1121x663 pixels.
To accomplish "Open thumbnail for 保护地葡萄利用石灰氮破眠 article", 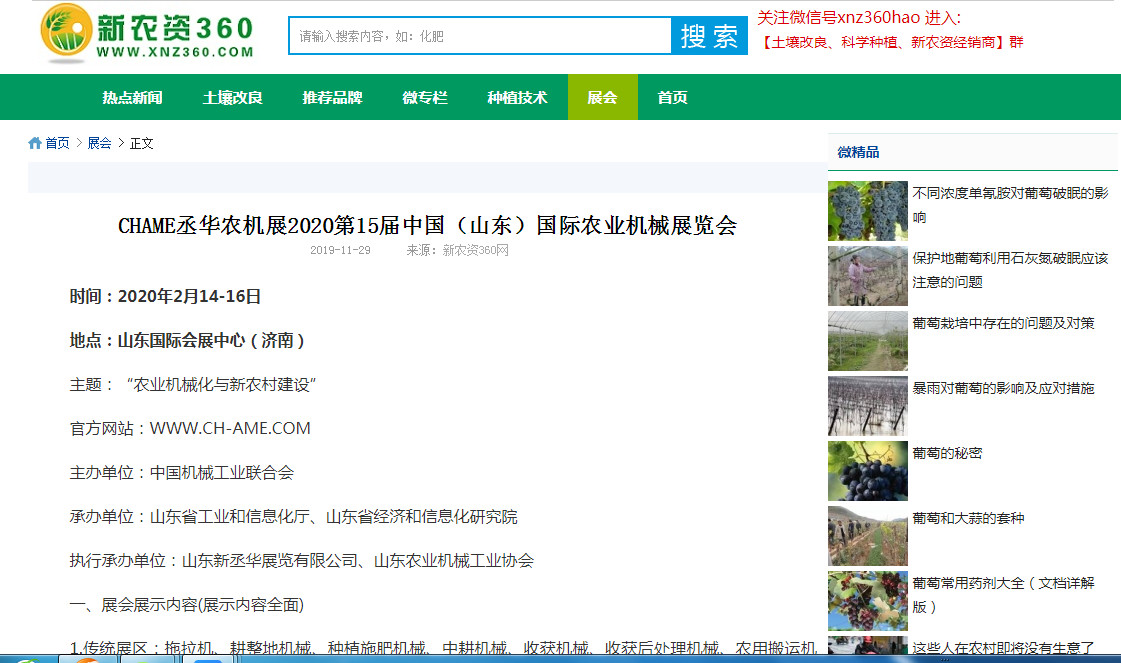I will (x=868, y=276).
